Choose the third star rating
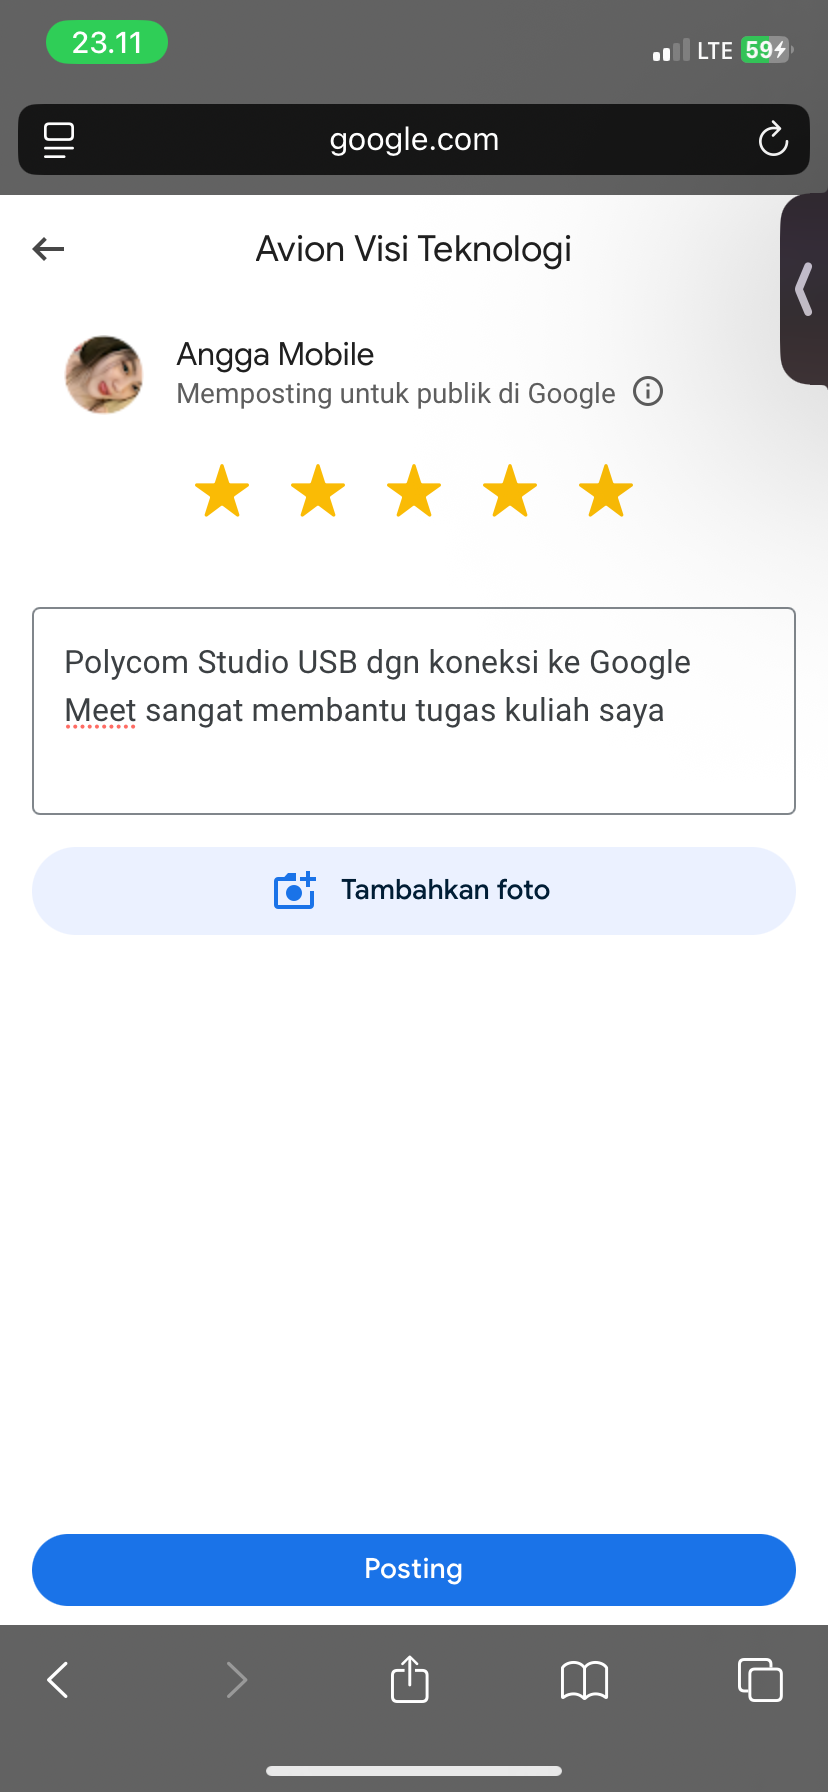The height and width of the screenshot is (1792, 828). [x=414, y=491]
